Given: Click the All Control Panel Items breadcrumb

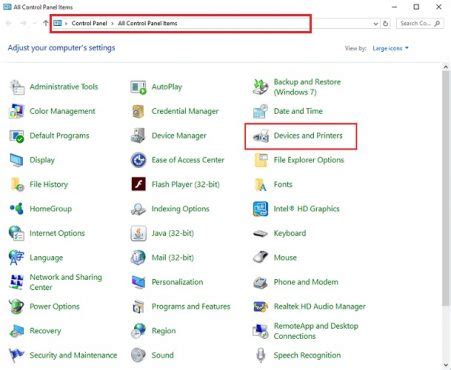Looking at the screenshot, I should [x=147, y=23].
